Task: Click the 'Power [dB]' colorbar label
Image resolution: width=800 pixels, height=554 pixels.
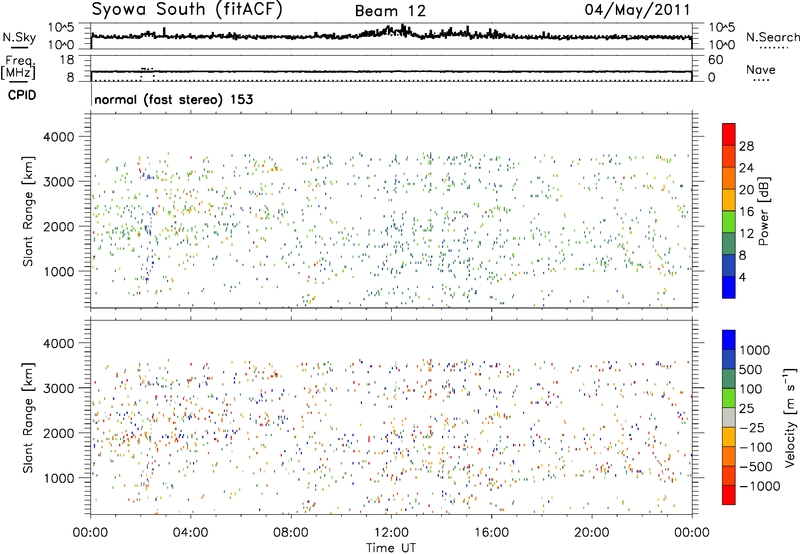Action: [764, 211]
